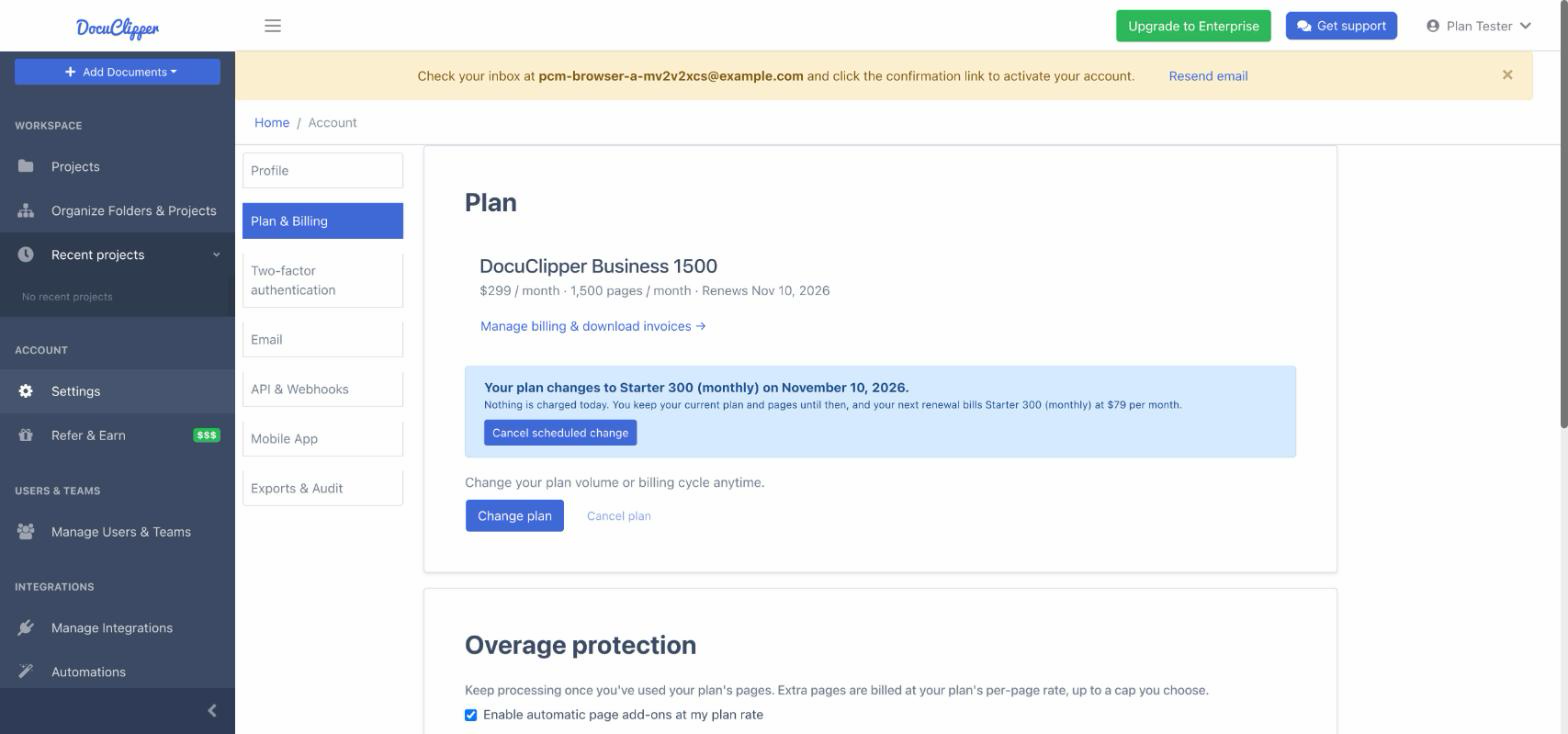This screenshot has width=1568, height=734.
Task: Open Organize Folders & Projects
Action: click(x=117, y=210)
